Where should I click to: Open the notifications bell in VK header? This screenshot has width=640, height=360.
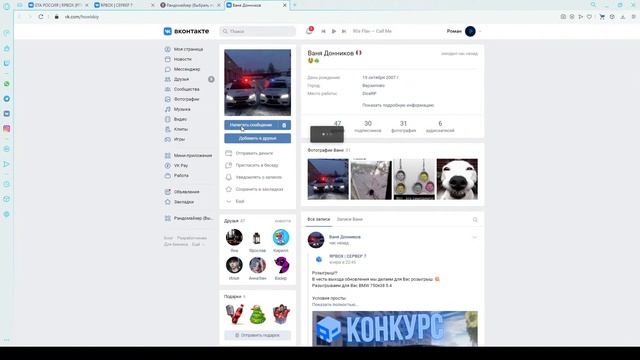tap(309, 31)
